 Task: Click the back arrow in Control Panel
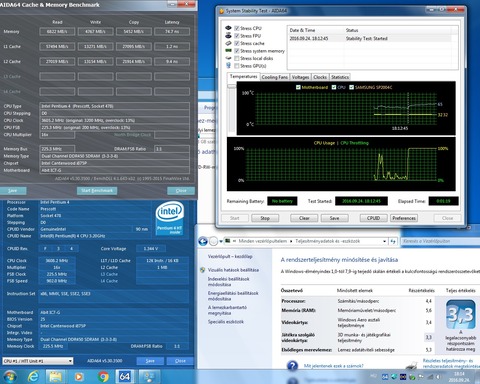[203, 241]
